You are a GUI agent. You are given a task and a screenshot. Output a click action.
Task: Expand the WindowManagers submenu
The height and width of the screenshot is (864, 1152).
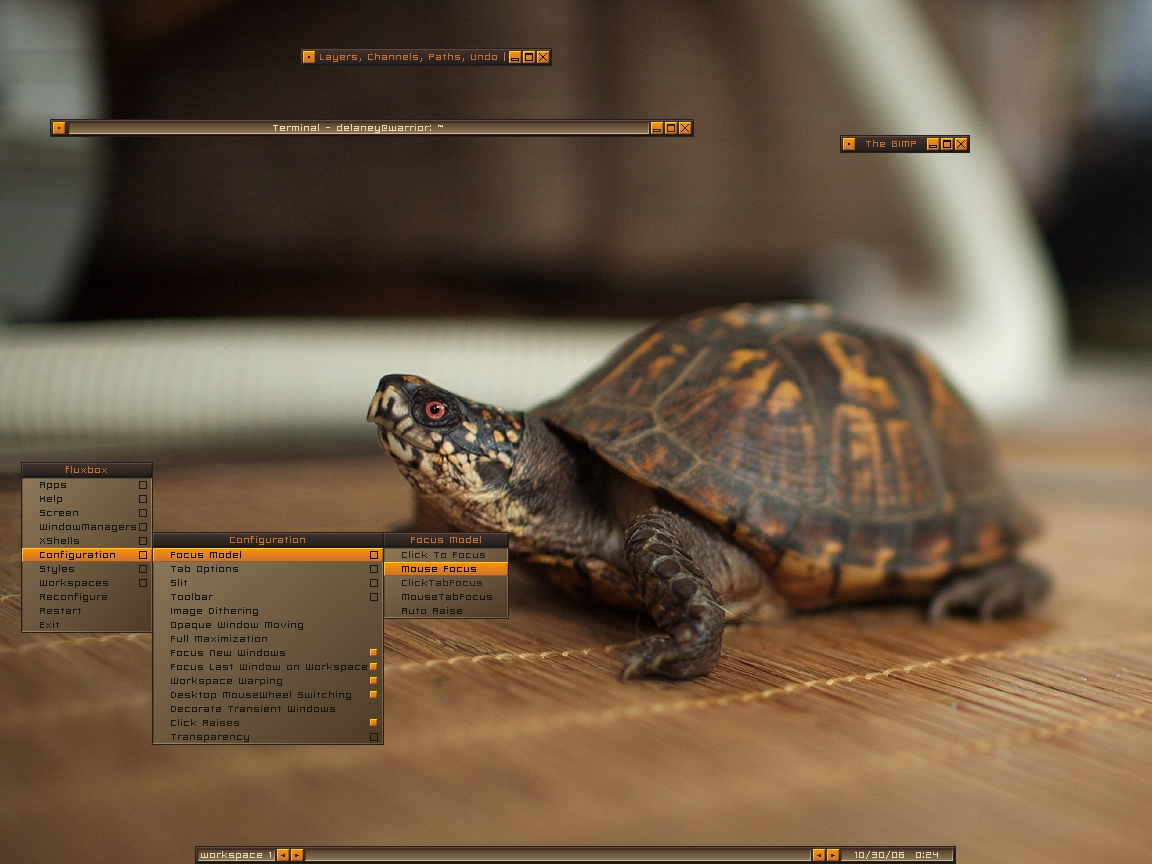click(87, 527)
